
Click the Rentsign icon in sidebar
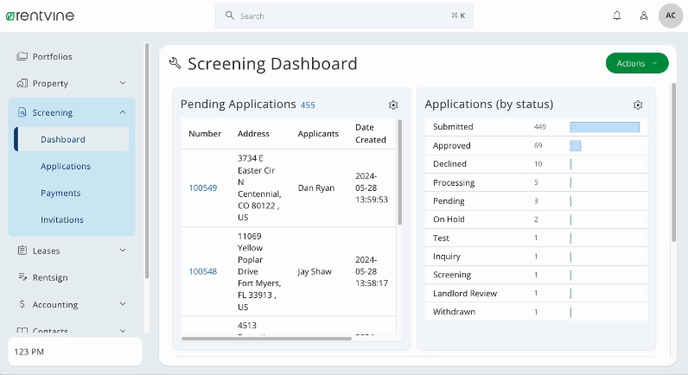(x=22, y=277)
